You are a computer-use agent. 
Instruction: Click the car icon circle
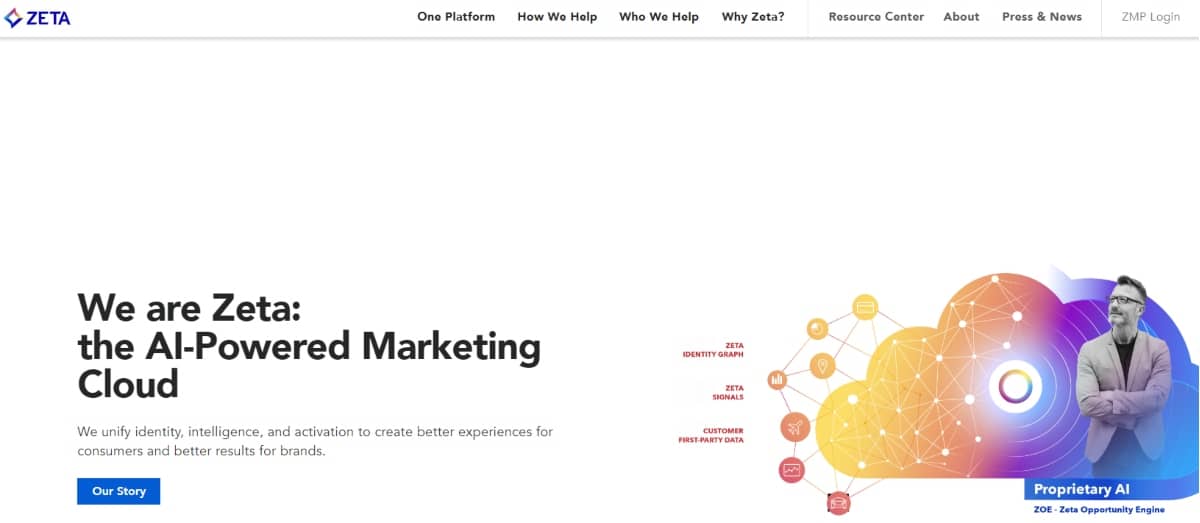pyautogui.click(x=838, y=502)
